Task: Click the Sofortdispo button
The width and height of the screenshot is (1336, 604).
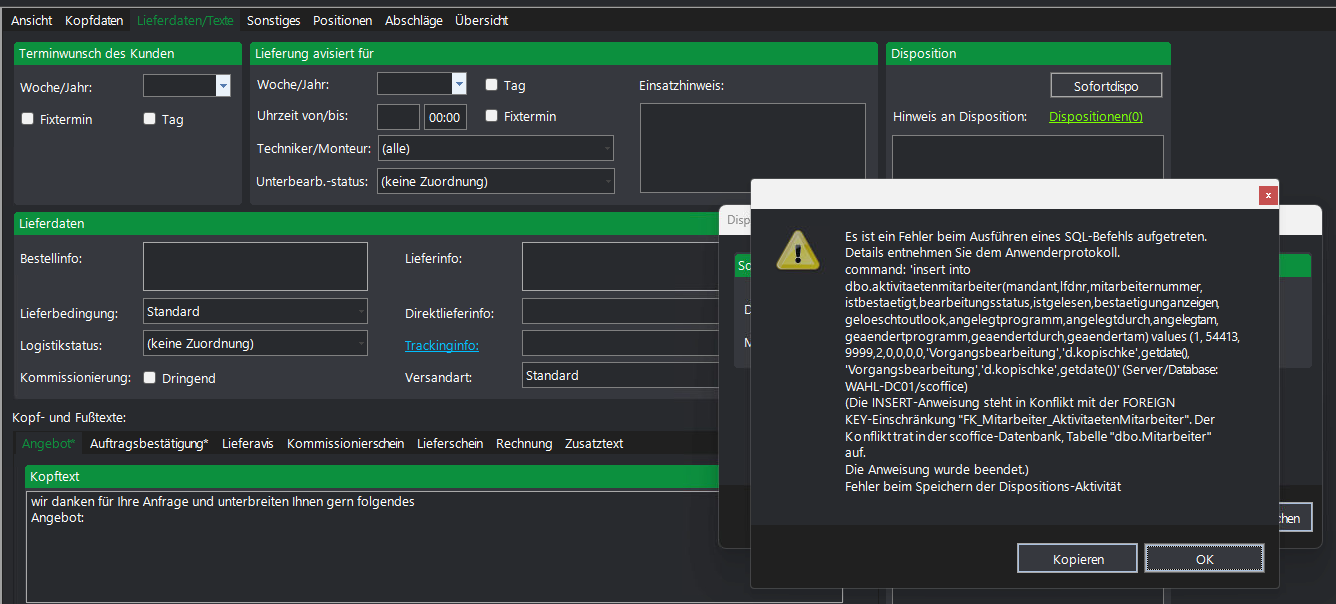Action: [x=1108, y=86]
